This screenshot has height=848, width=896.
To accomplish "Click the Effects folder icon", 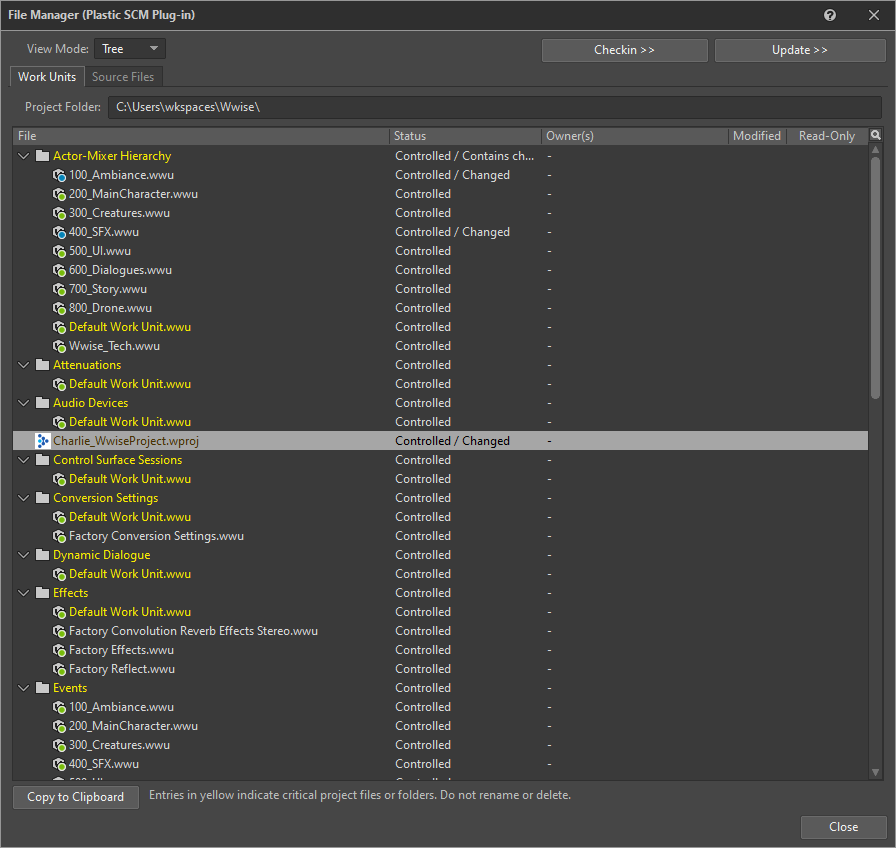I will [42, 593].
